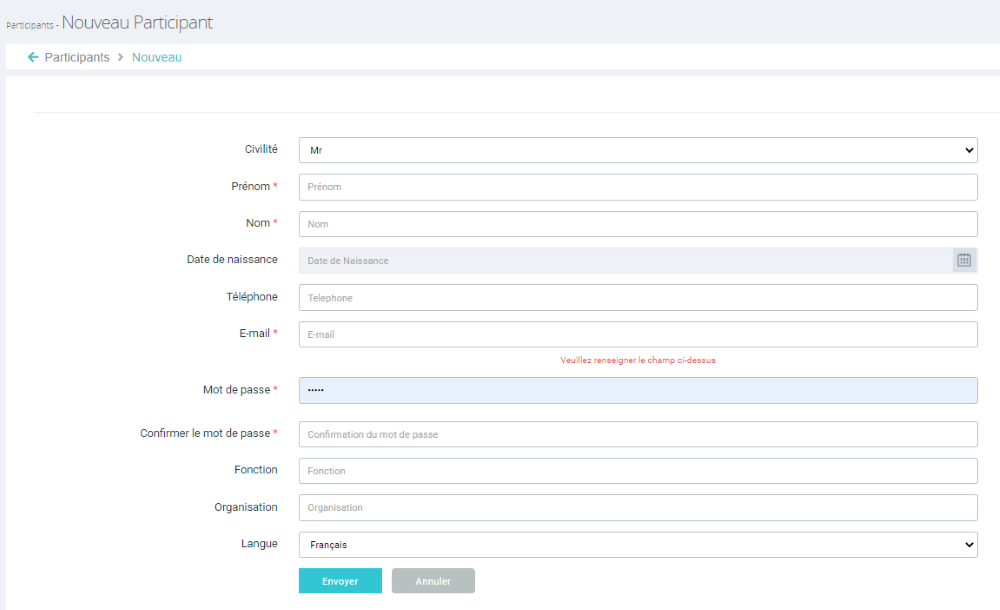
Task: Click the 'Nouveau Participant' page heading
Action: (x=137, y=23)
